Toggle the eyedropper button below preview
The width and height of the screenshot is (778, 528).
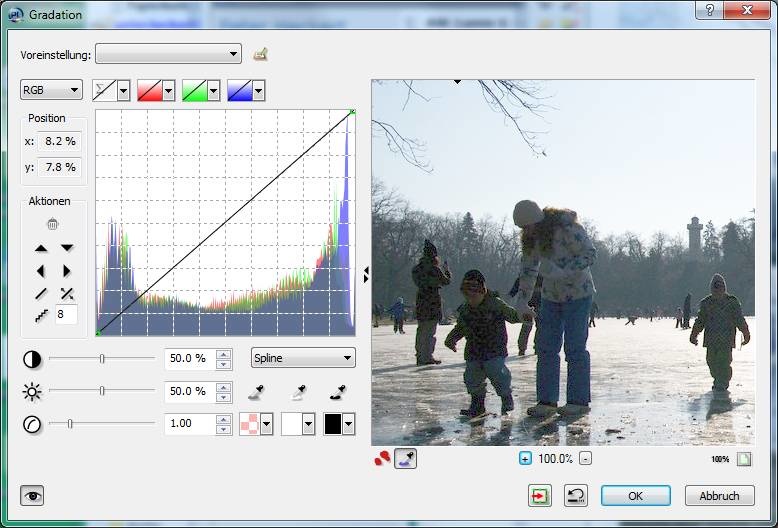click(x=406, y=459)
